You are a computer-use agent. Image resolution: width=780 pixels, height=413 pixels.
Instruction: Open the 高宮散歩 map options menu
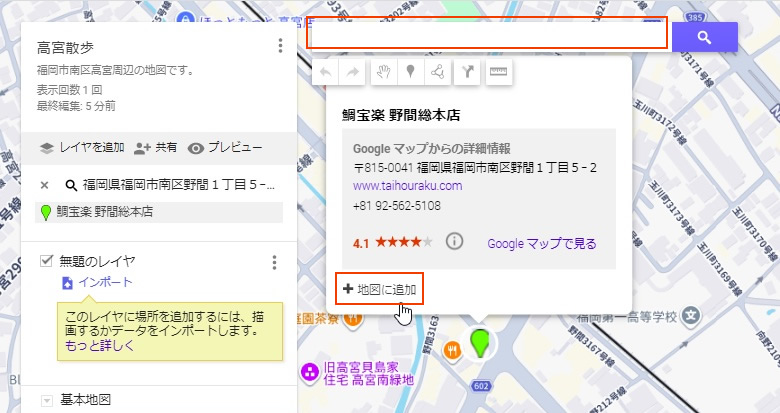coord(281,46)
